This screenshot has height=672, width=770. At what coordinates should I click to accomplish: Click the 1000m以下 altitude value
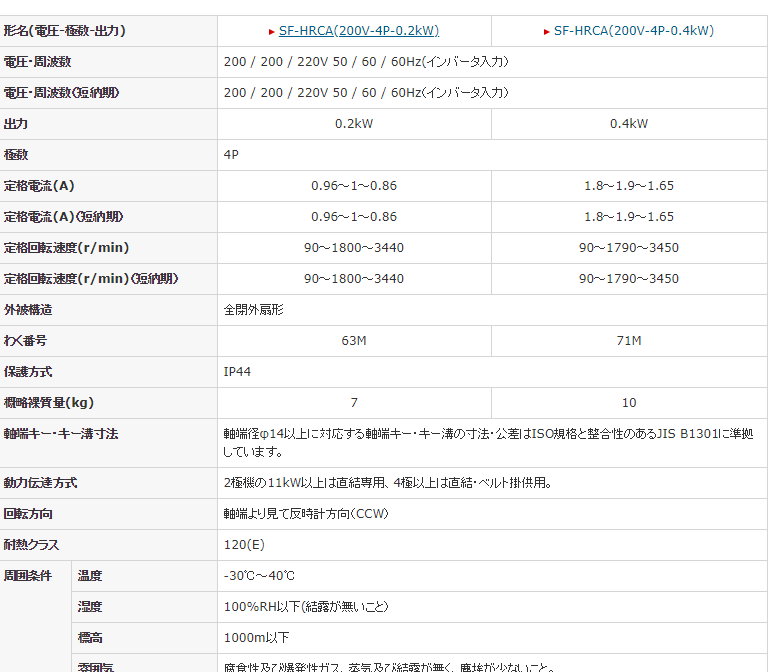click(x=256, y=638)
